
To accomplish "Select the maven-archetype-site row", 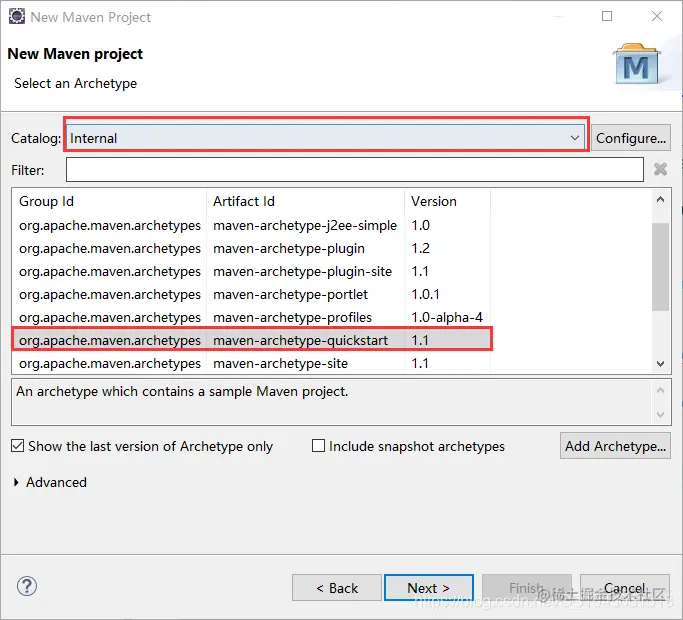I will click(252, 363).
